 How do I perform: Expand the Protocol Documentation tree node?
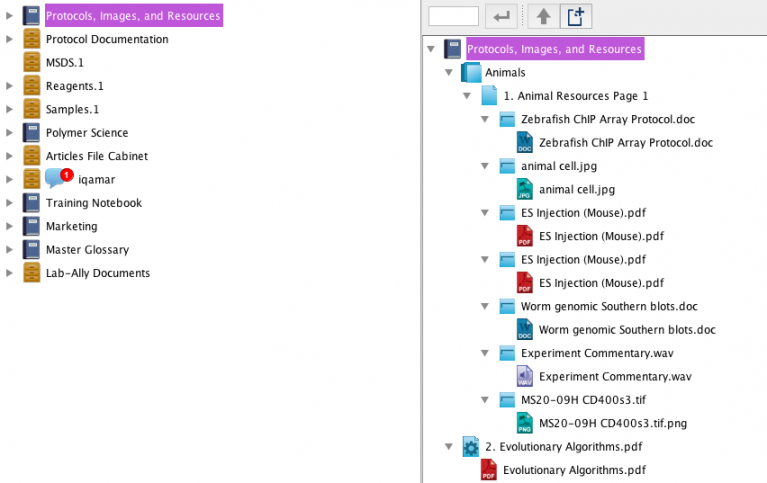10,39
